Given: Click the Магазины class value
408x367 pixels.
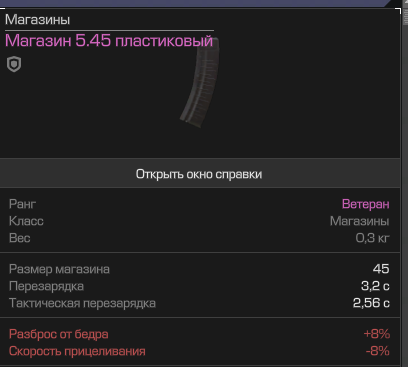Looking at the screenshot, I should [x=360, y=221].
